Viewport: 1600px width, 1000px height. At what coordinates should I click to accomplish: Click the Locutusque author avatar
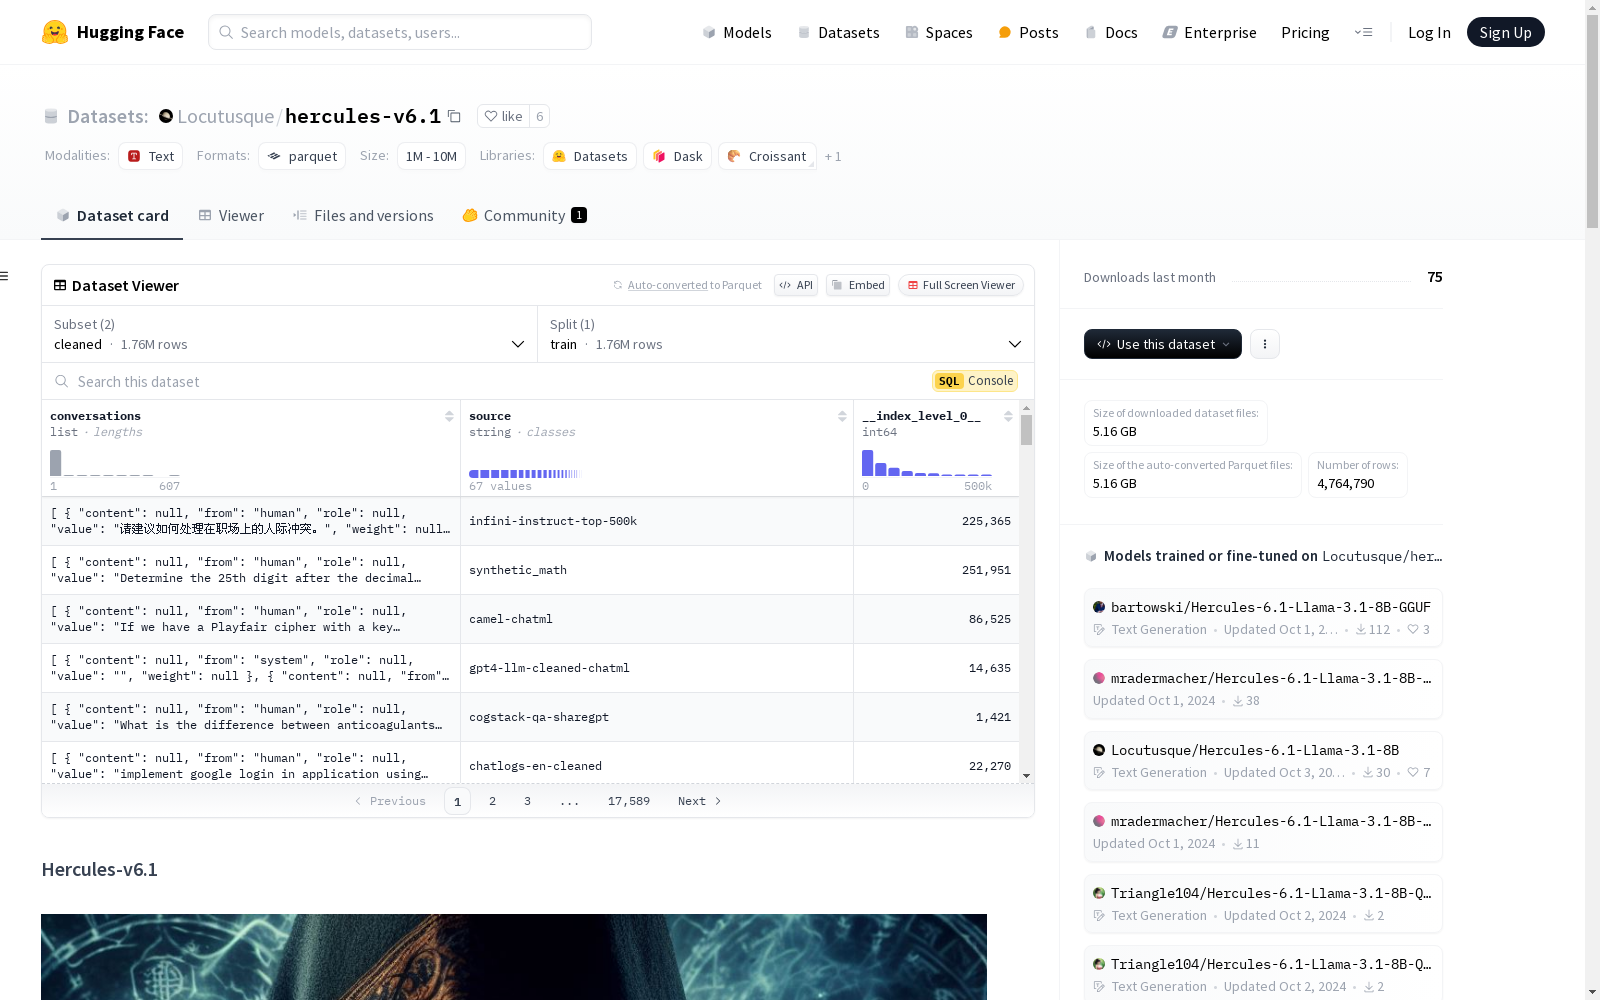coord(166,116)
